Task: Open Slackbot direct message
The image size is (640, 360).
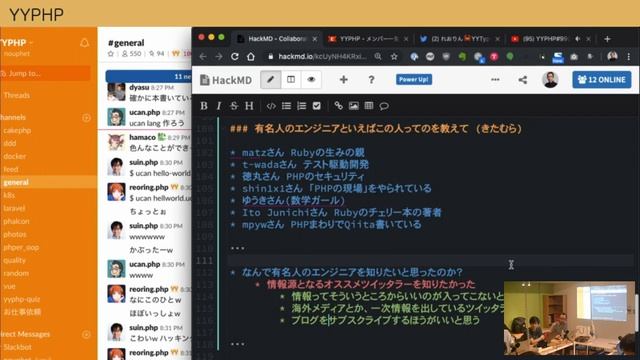Action: tap(18, 347)
